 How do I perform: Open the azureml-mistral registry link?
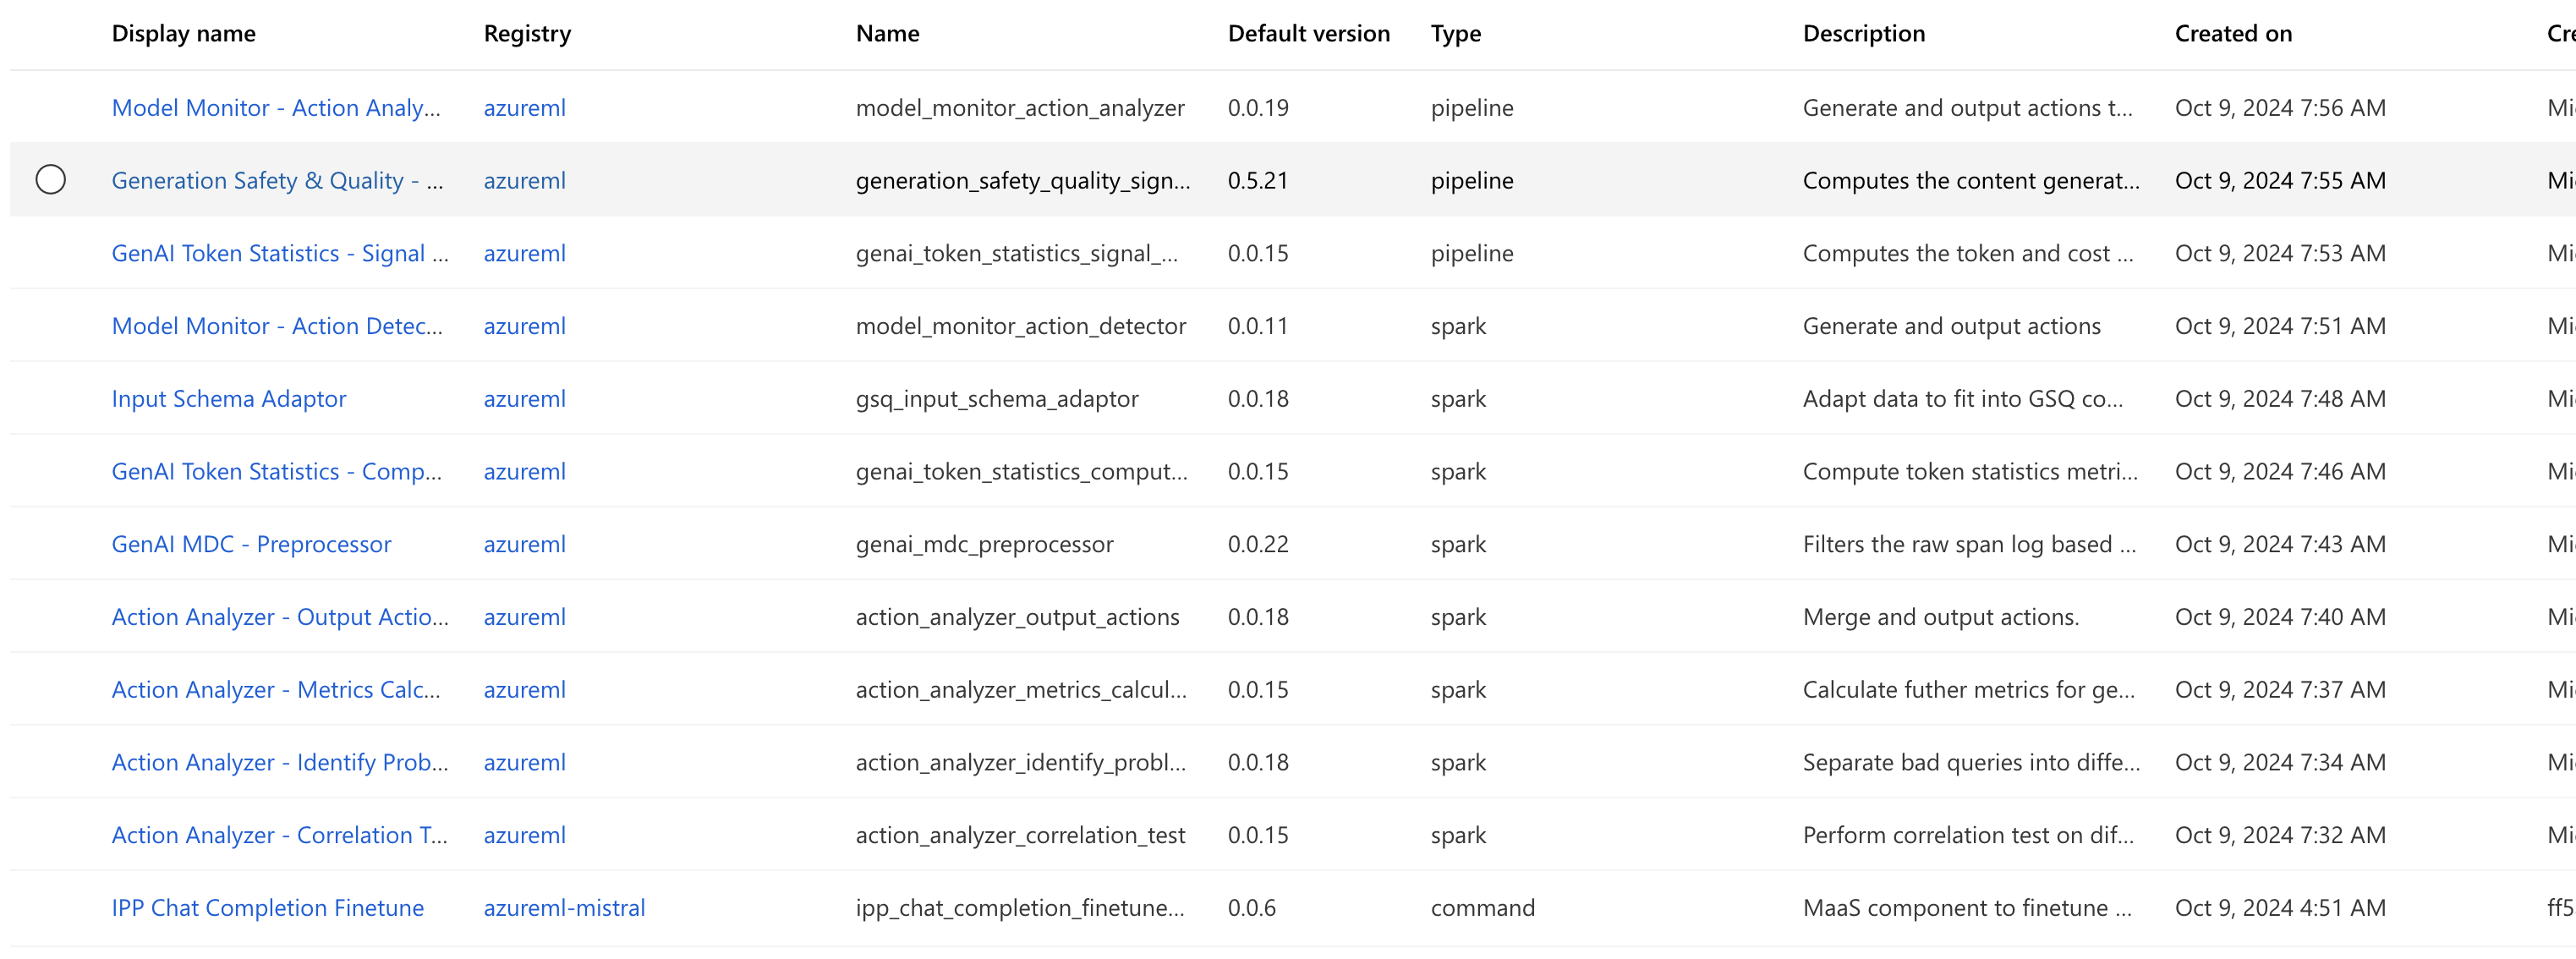[564, 908]
